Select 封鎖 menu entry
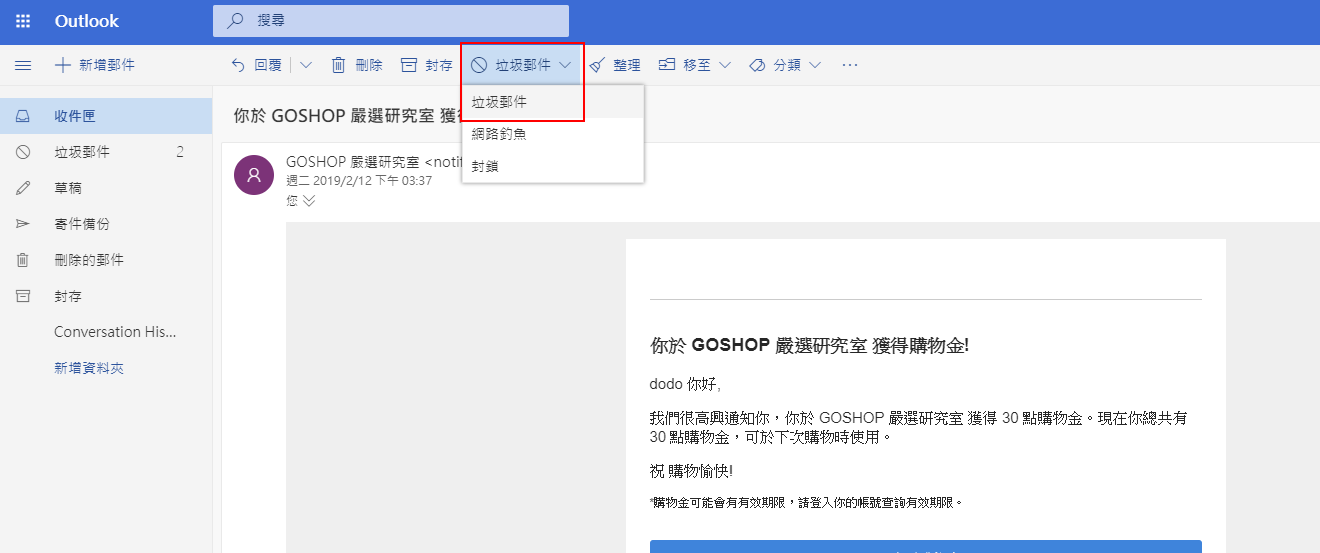 tap(553, 166)
